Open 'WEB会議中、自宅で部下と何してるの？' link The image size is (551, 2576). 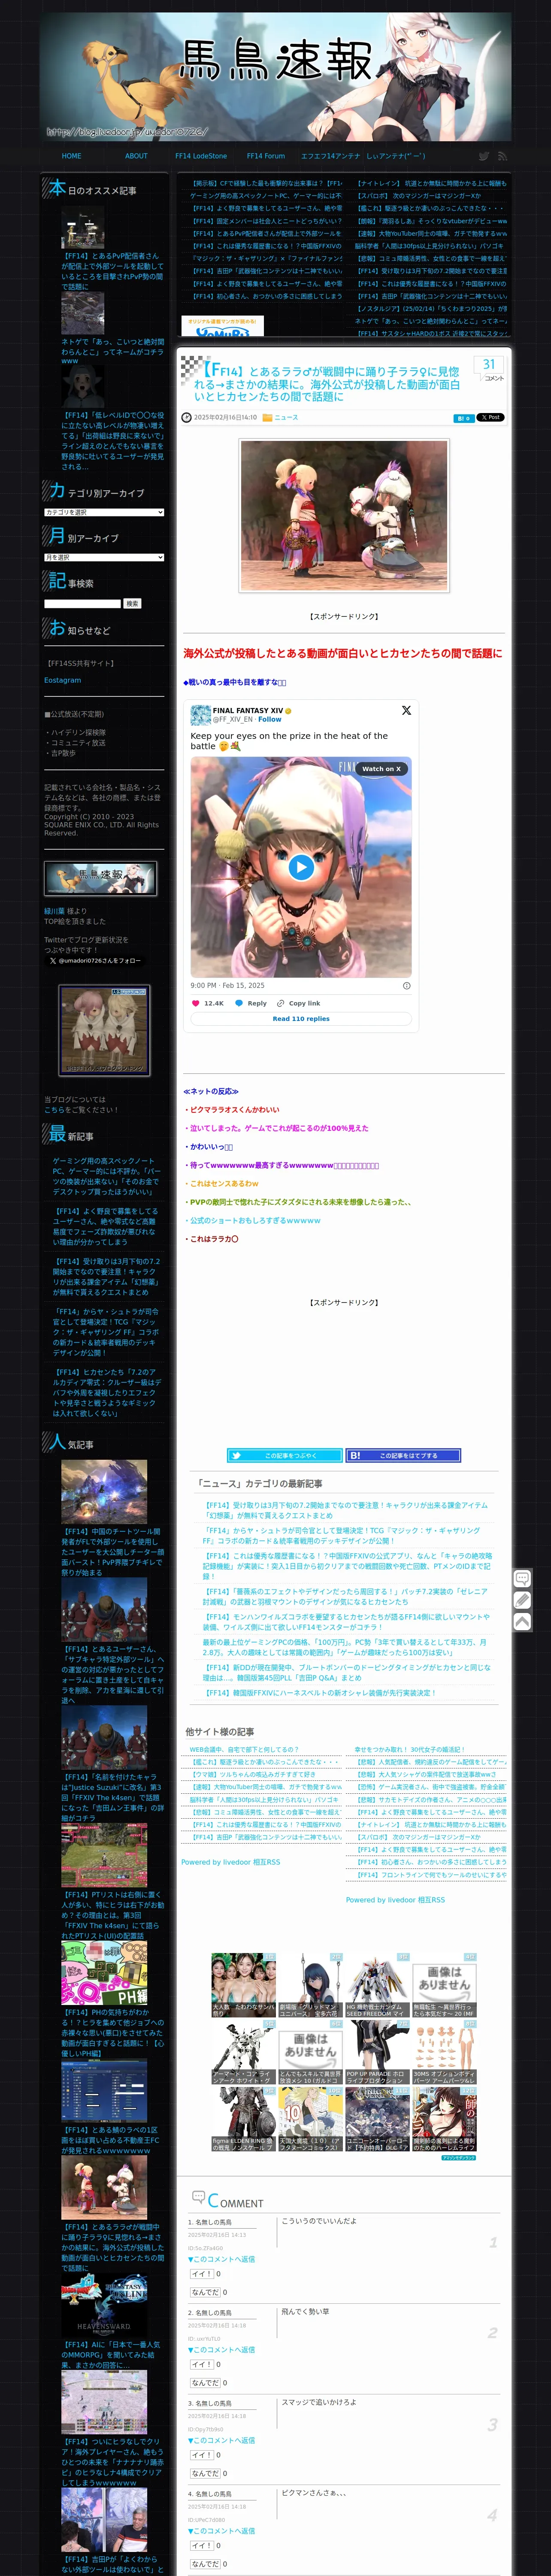point(244,1750)
